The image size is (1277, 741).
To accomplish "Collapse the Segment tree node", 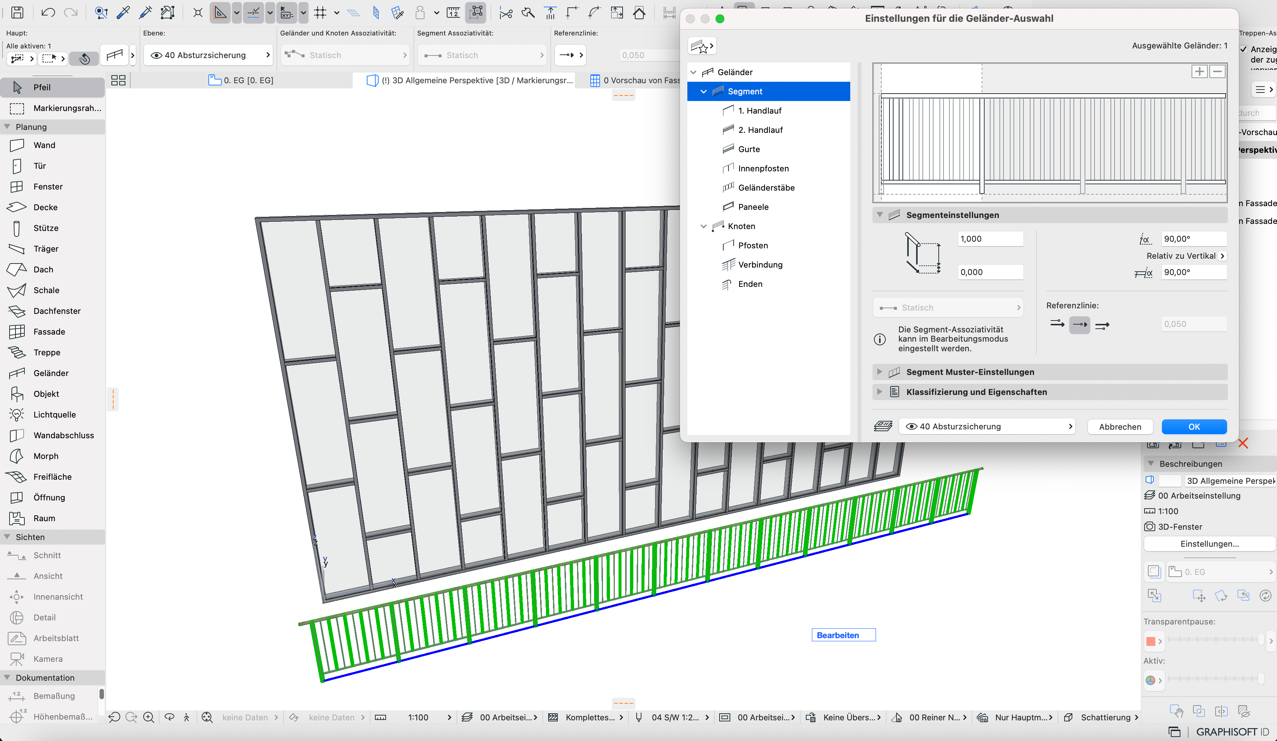I will click(x=704, y=91).
